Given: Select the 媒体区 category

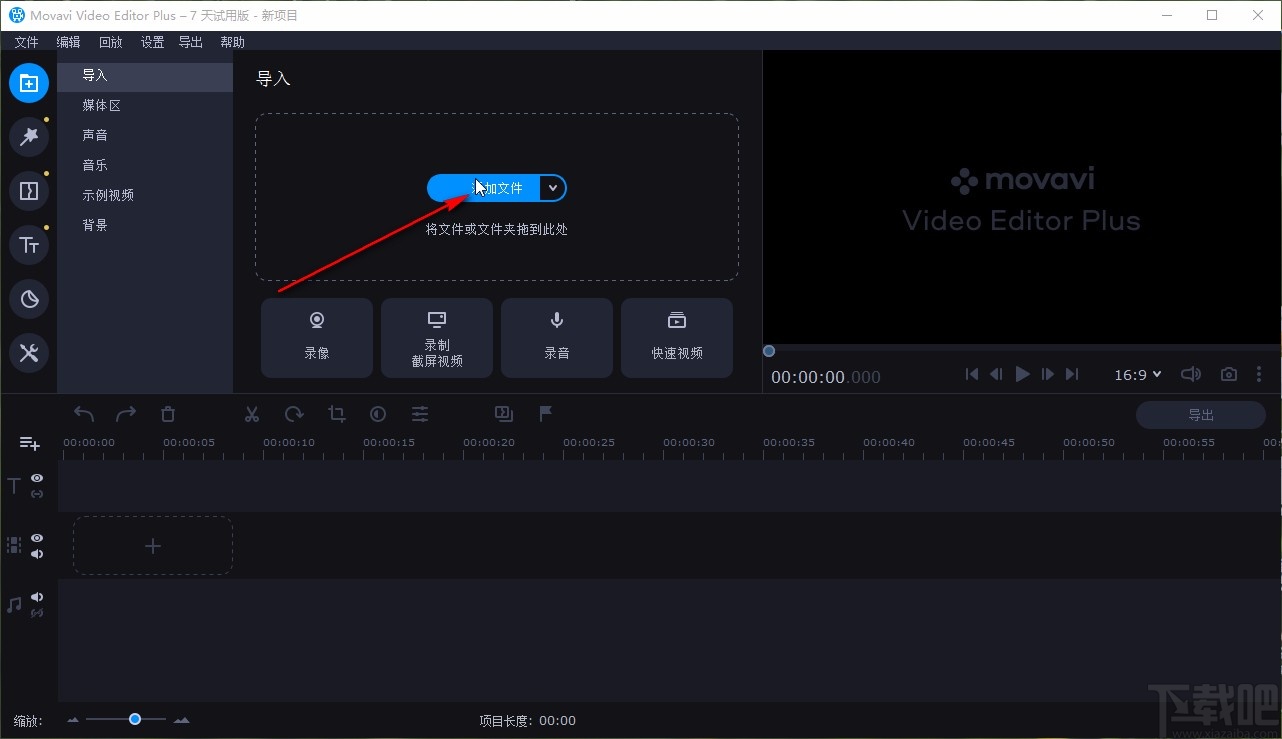Looking at the screenshot, I should pos(145,105).
